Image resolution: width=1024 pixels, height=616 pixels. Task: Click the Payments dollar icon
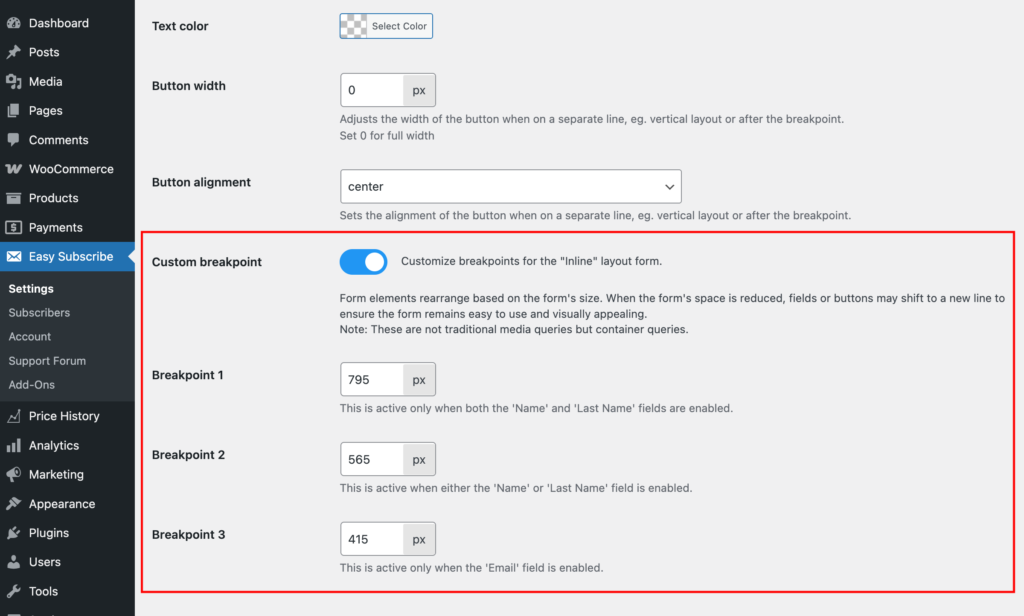[14, 227]
